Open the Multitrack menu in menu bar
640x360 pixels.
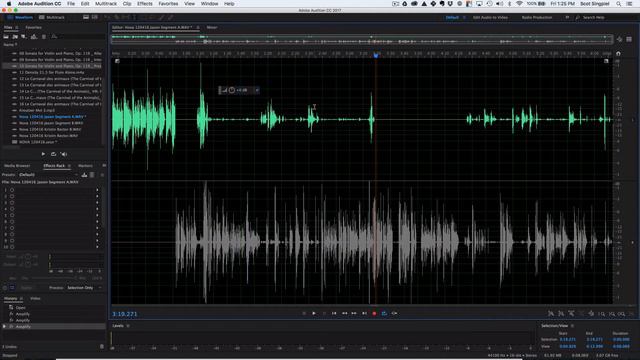click(x=106, y=4)
